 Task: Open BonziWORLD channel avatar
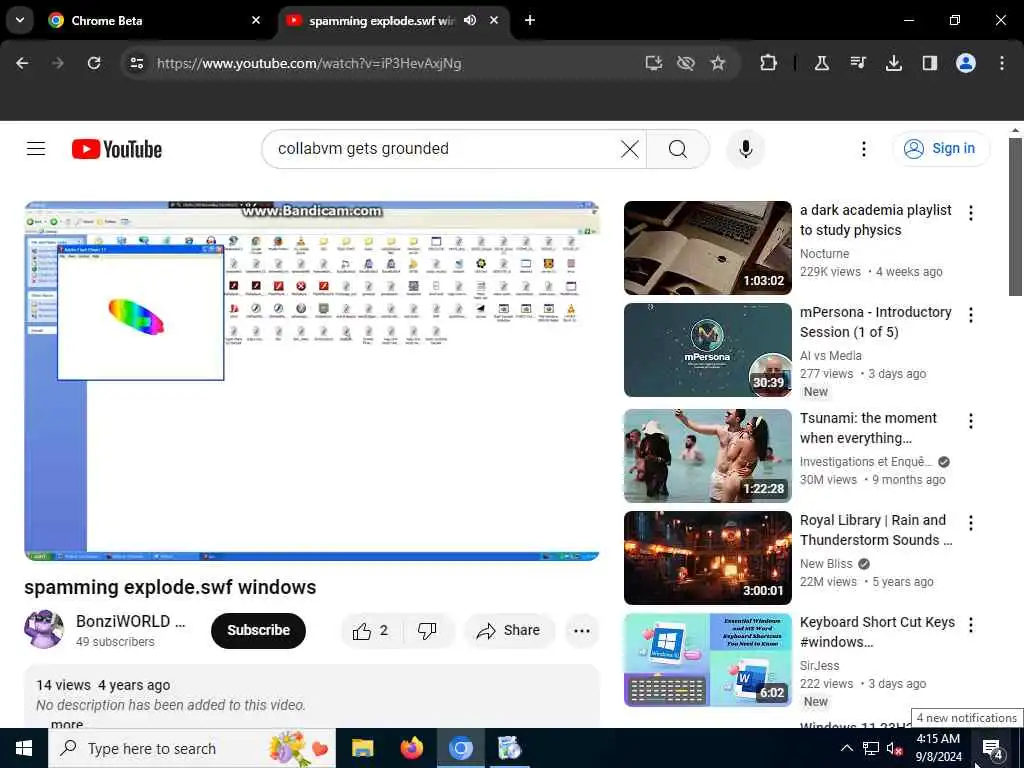point(44,630)
